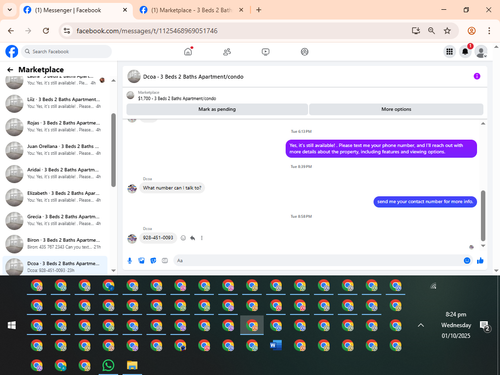Click the Search Facebook field

[x=67, y=52]
